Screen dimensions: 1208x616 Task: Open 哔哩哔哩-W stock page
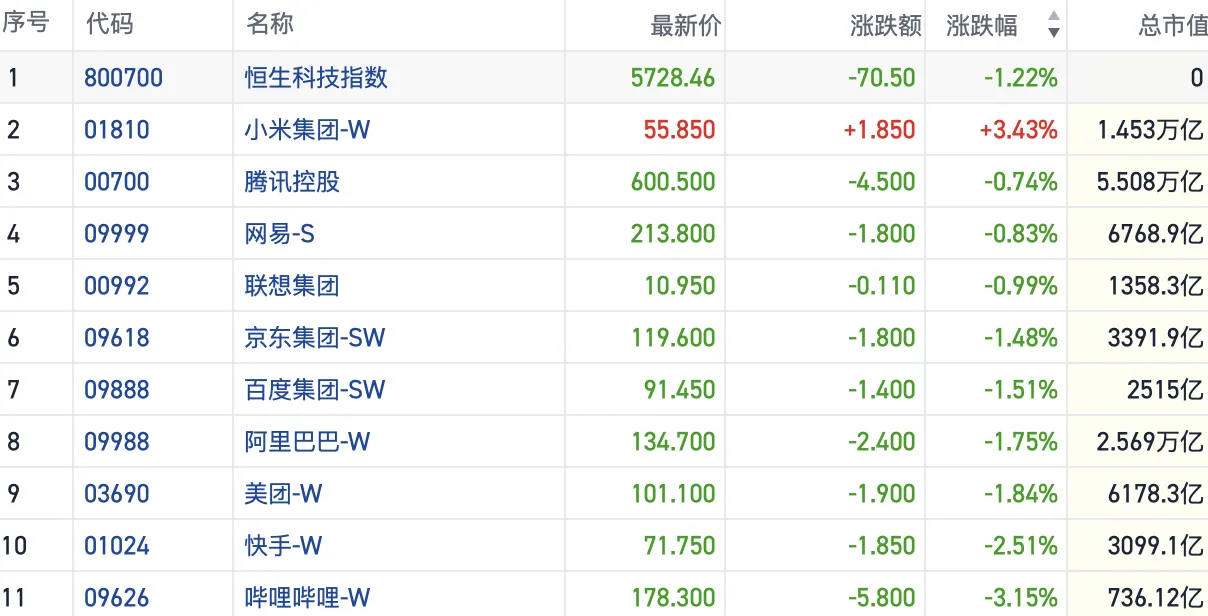point(308,598)
